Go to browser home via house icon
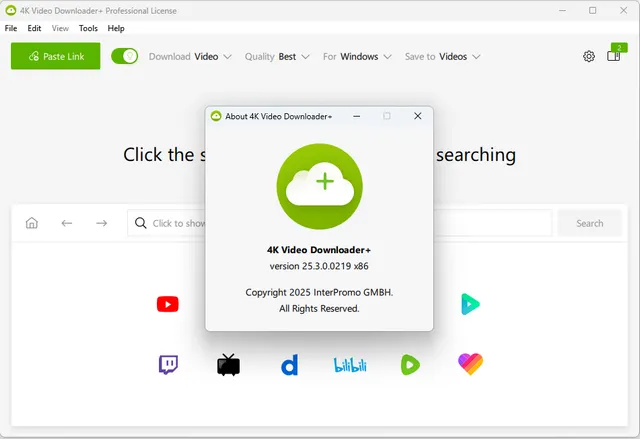Screen dimensions: 640x439 [x=31, y=223]
